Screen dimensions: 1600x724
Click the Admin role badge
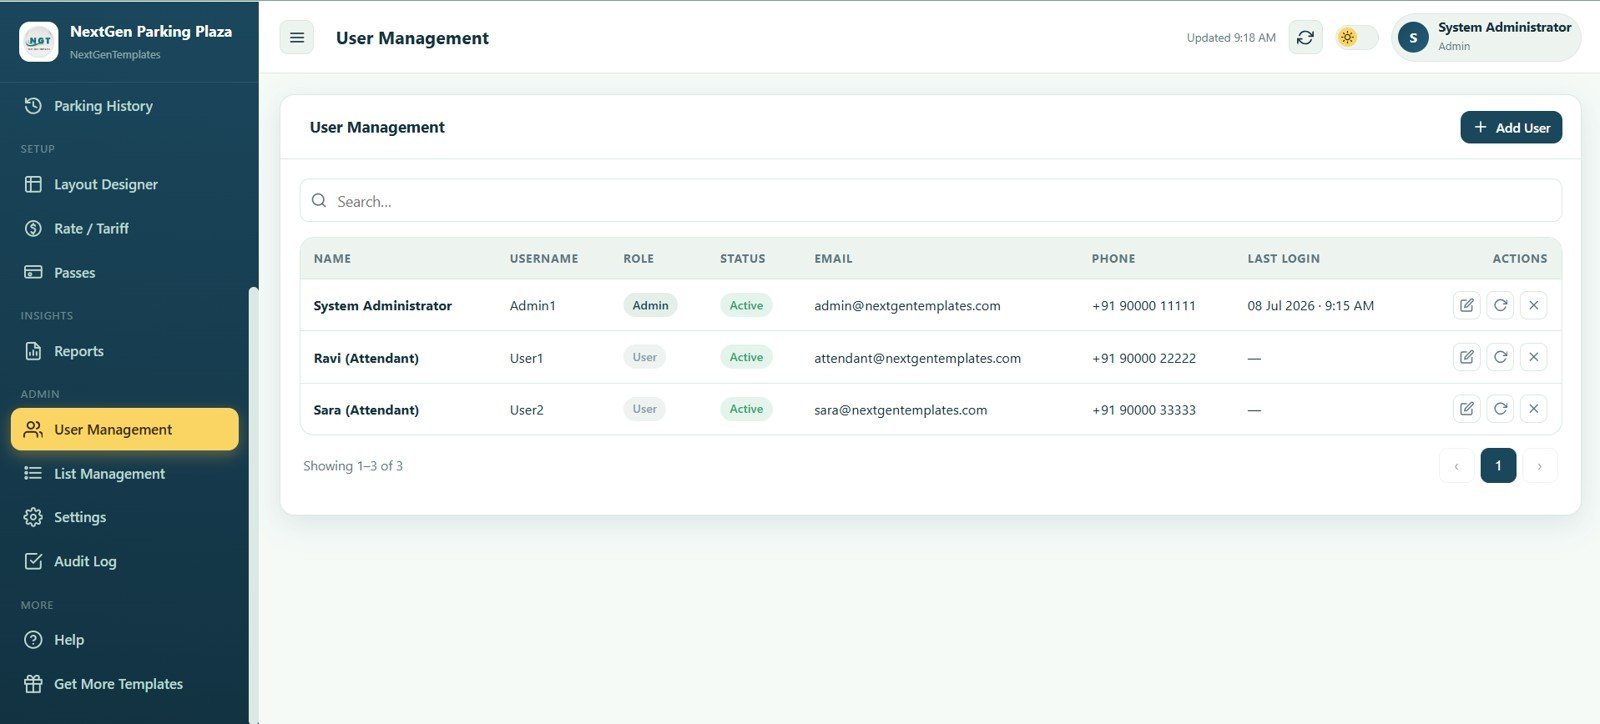click(650, 305)
